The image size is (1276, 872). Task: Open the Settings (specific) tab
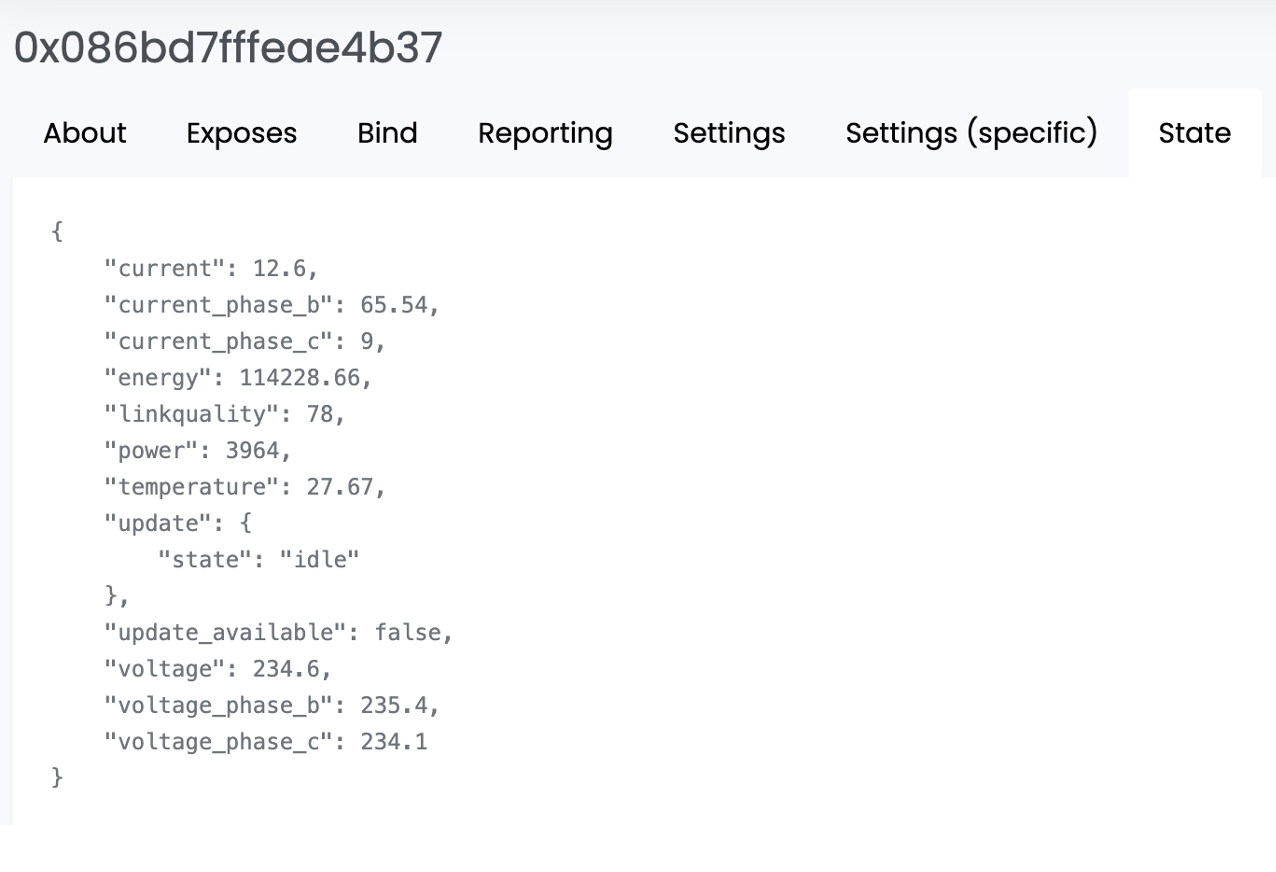[971, 133]
